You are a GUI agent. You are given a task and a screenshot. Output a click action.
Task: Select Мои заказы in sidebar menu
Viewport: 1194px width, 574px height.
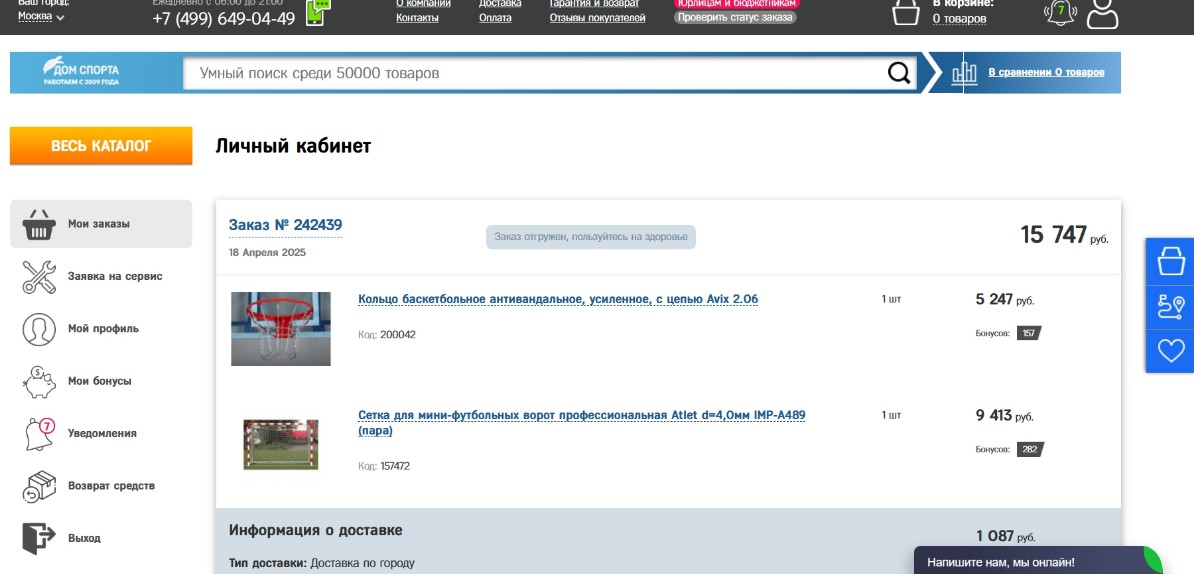pyautogui.click(x=101, y=224)
